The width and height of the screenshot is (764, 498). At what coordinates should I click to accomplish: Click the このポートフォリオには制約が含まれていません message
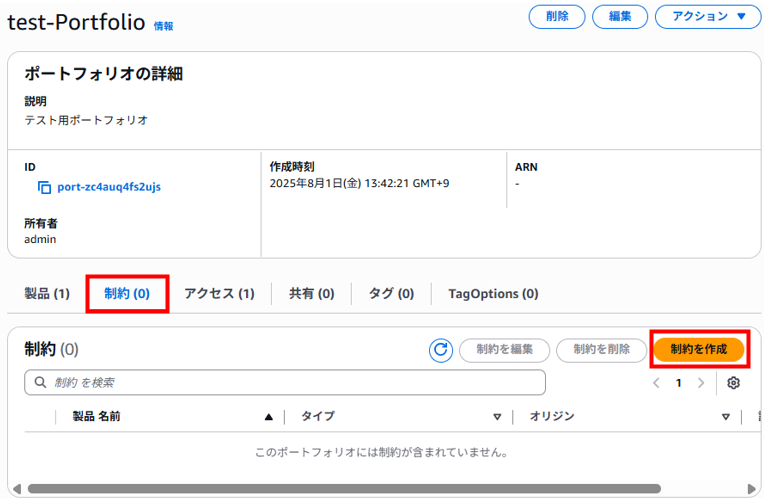pos(382,453)
